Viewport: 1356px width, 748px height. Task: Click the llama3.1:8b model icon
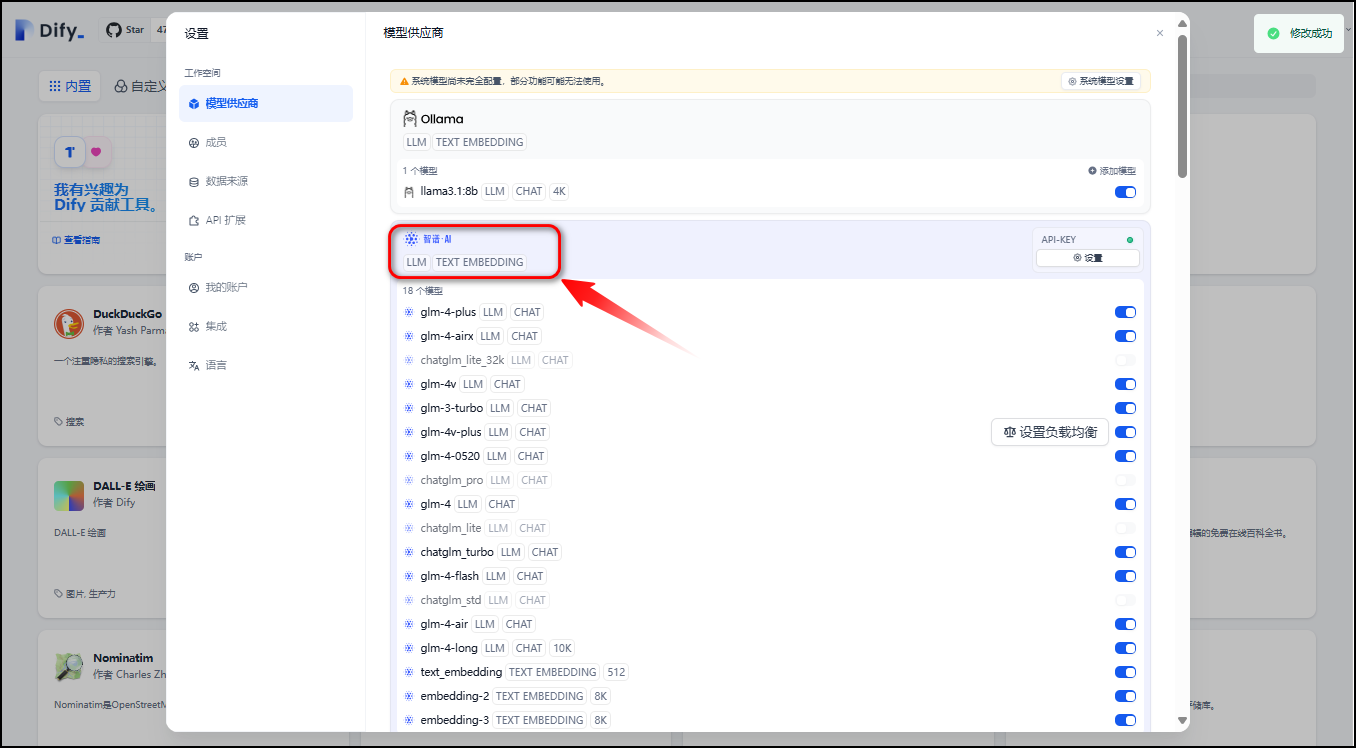408,192
